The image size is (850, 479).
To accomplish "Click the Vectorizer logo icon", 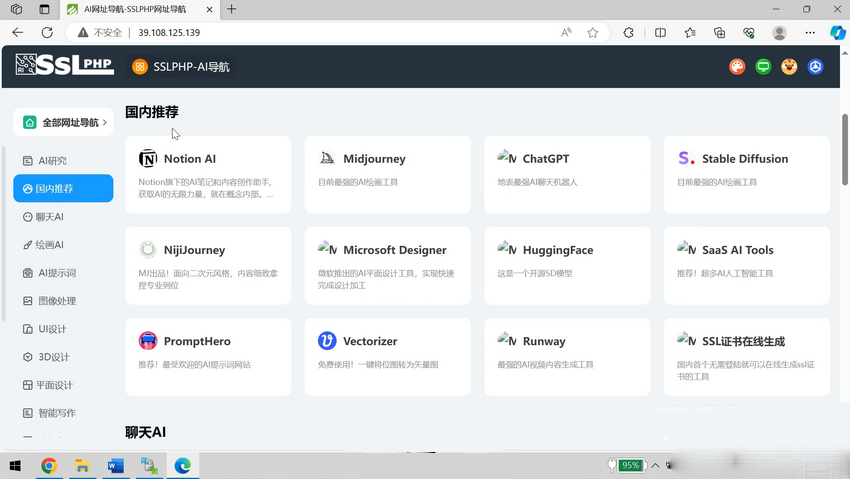I will [327, 341].
